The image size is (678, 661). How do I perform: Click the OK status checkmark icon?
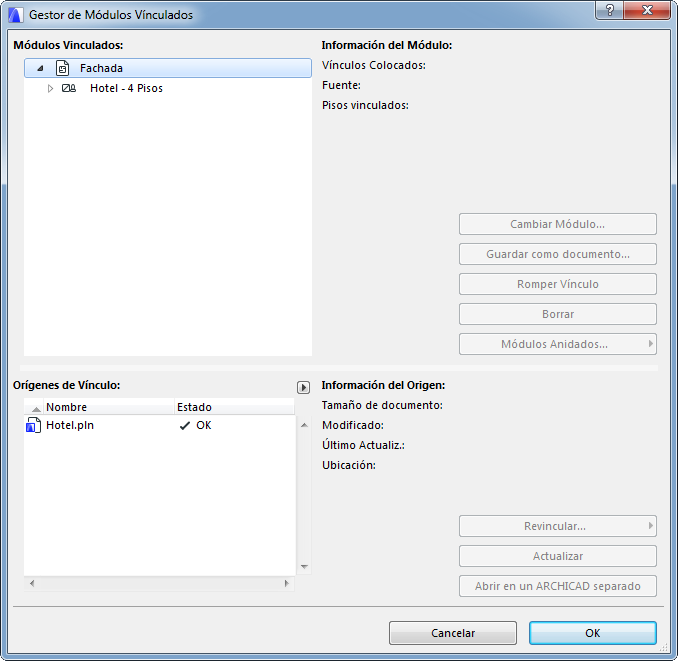click(185, 426)
